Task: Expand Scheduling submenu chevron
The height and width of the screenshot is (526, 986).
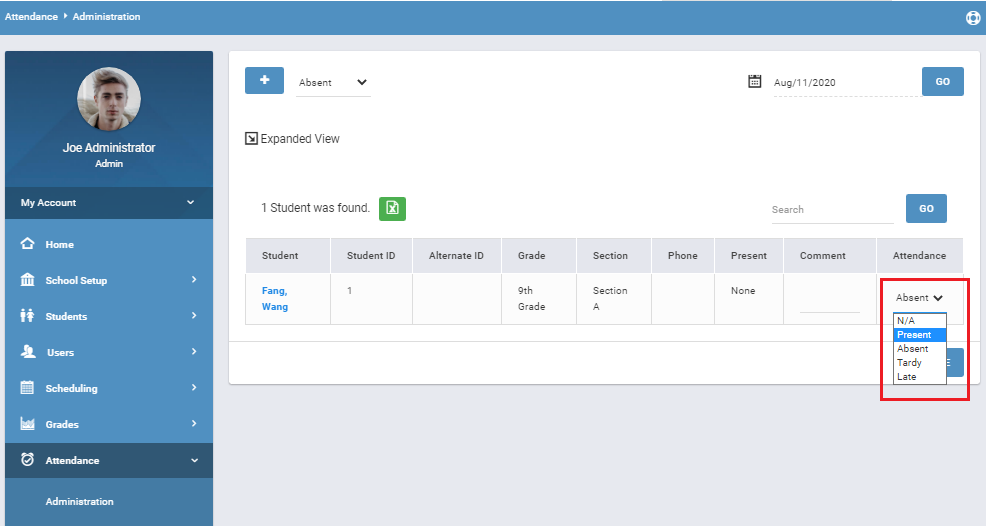Action: (194, 388)
